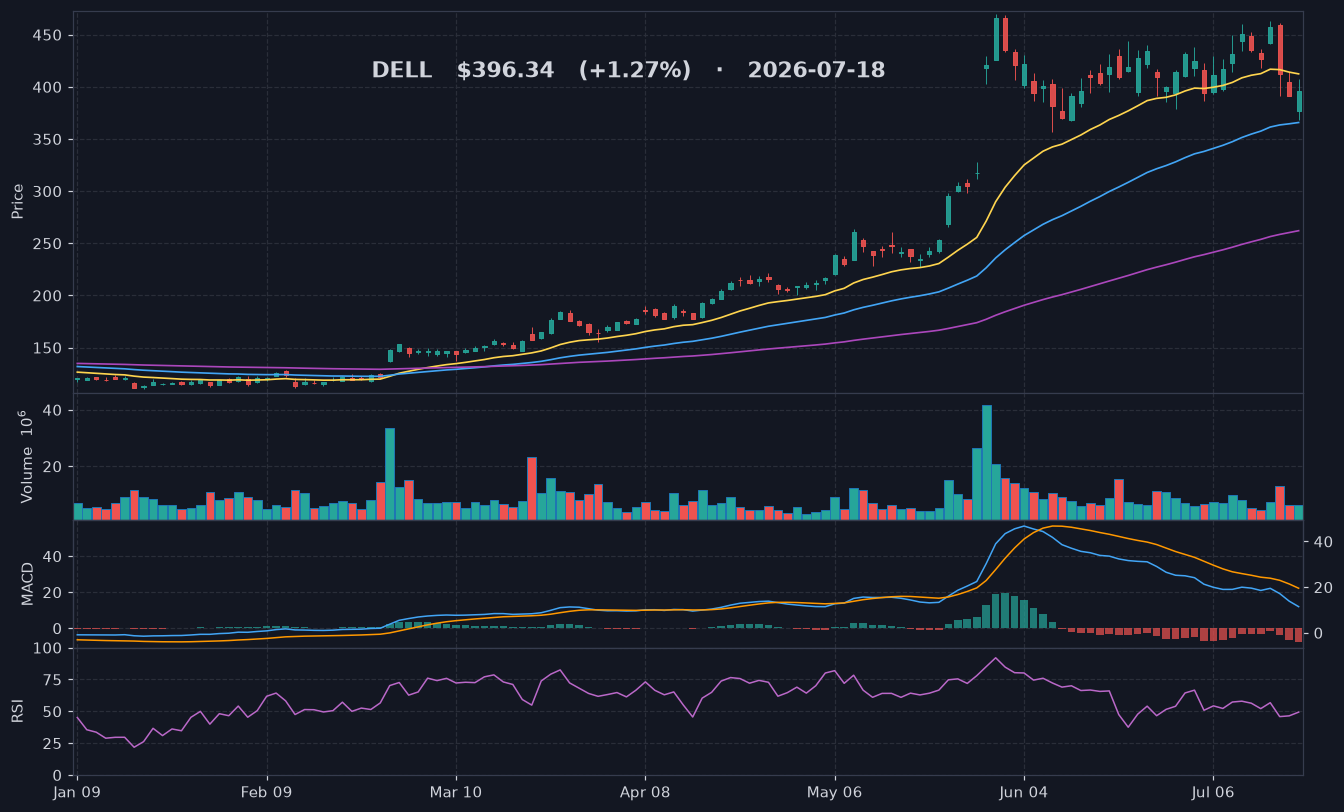Click the tallest volume bar above 40
The image size is (1344, 812).
(x=987, y=462)
